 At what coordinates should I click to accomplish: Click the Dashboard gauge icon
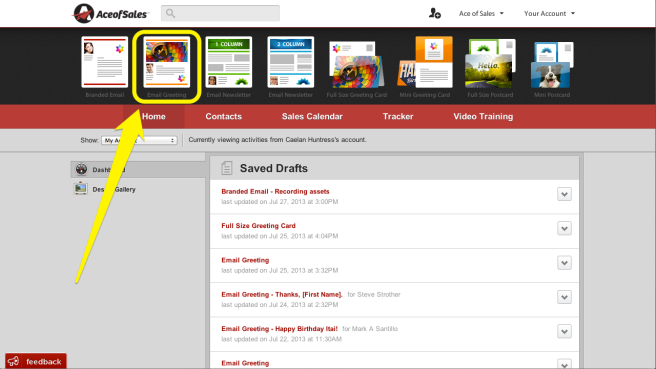[x=81, y=169]
